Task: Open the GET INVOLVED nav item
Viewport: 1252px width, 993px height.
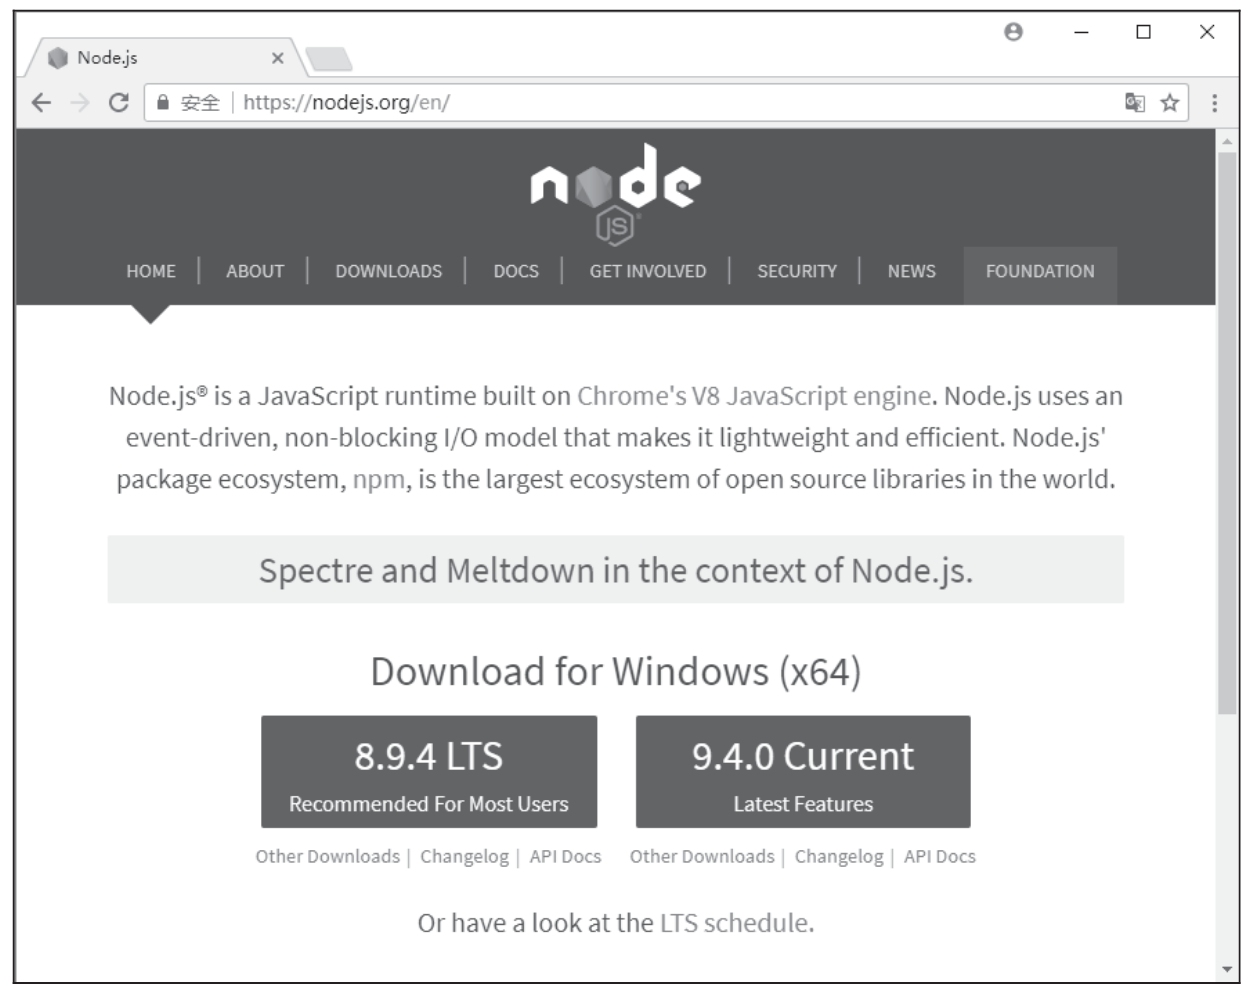Action: click(648, 271)
